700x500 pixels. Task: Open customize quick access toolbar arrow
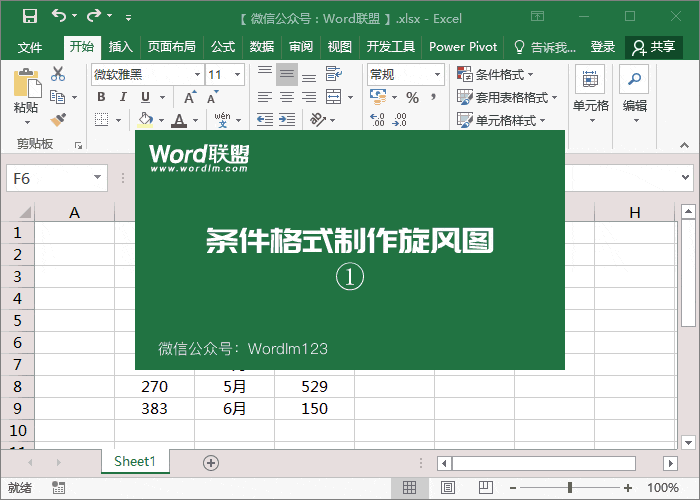[x=129, y=17]
